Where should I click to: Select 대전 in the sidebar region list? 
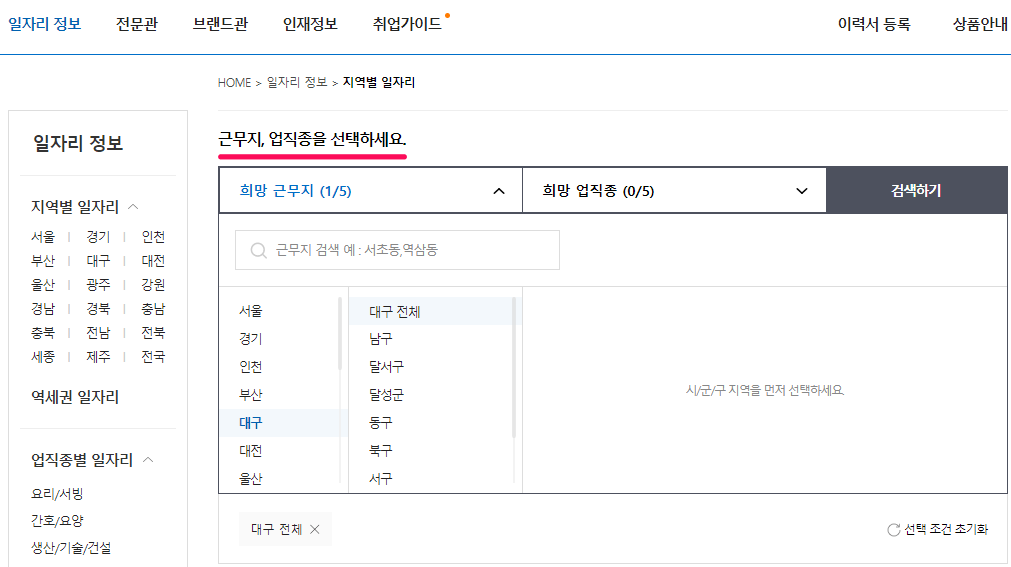point(153,261)
